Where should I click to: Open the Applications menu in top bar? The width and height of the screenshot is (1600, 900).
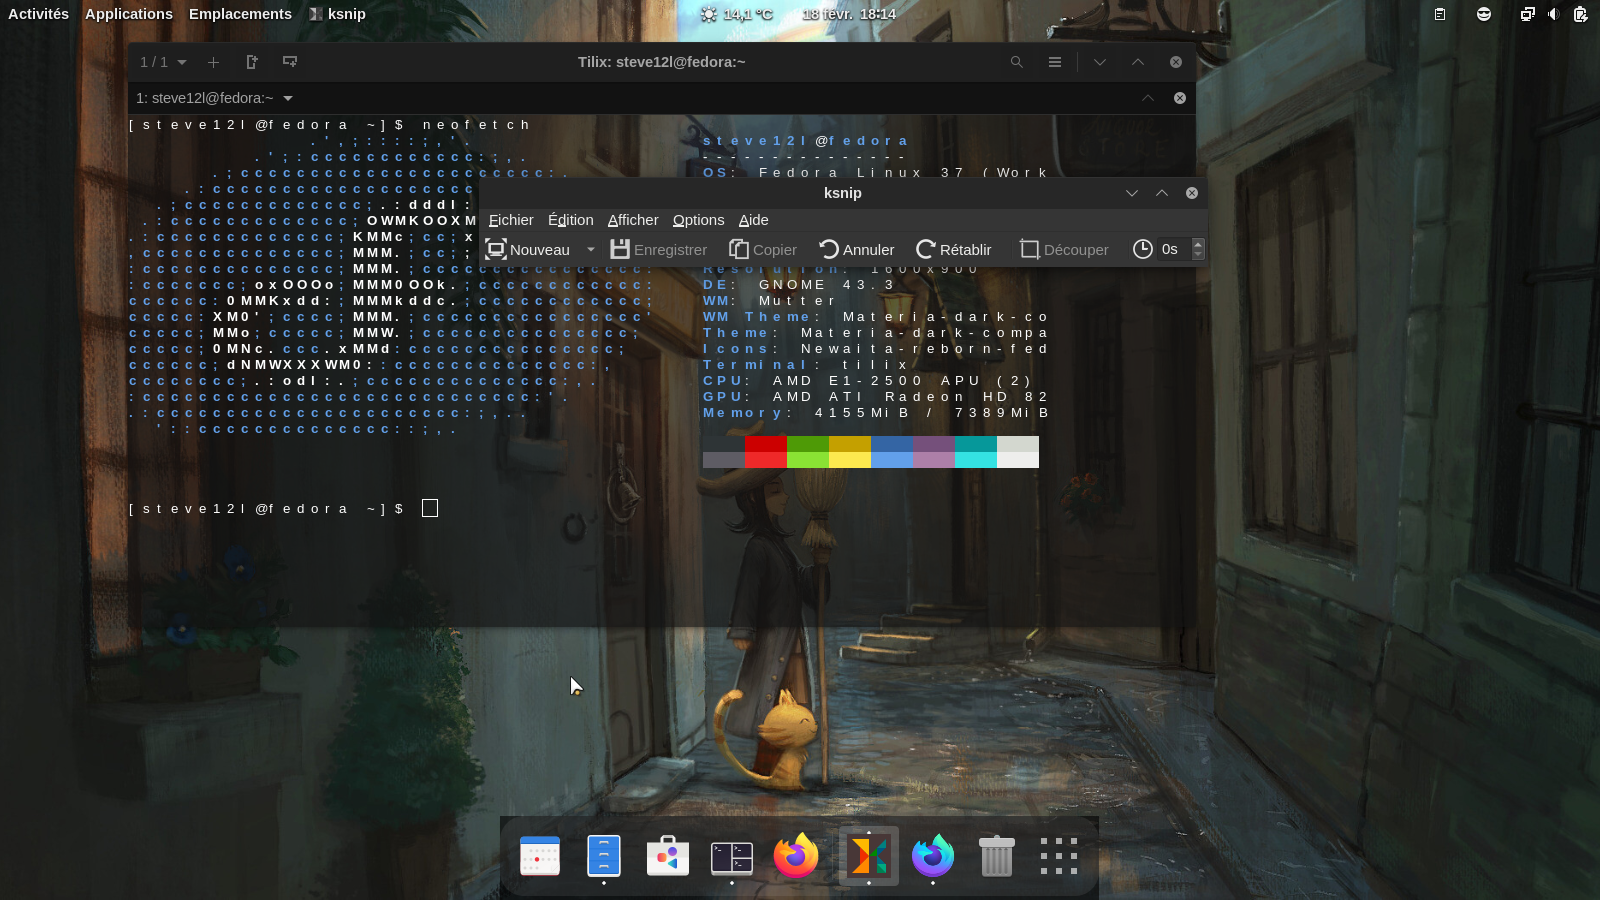tap(129, 14)
